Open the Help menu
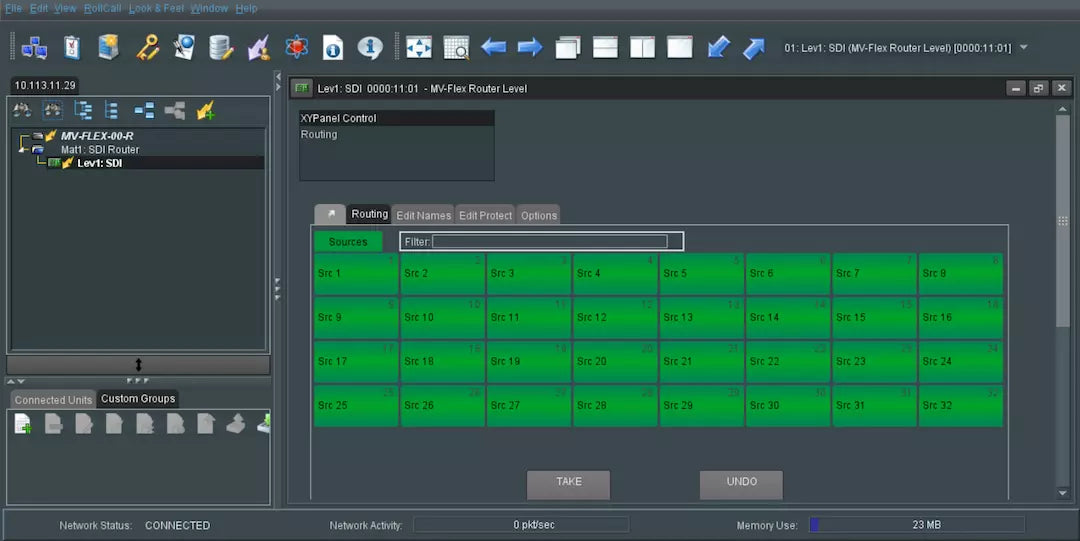 click(247, 8)
